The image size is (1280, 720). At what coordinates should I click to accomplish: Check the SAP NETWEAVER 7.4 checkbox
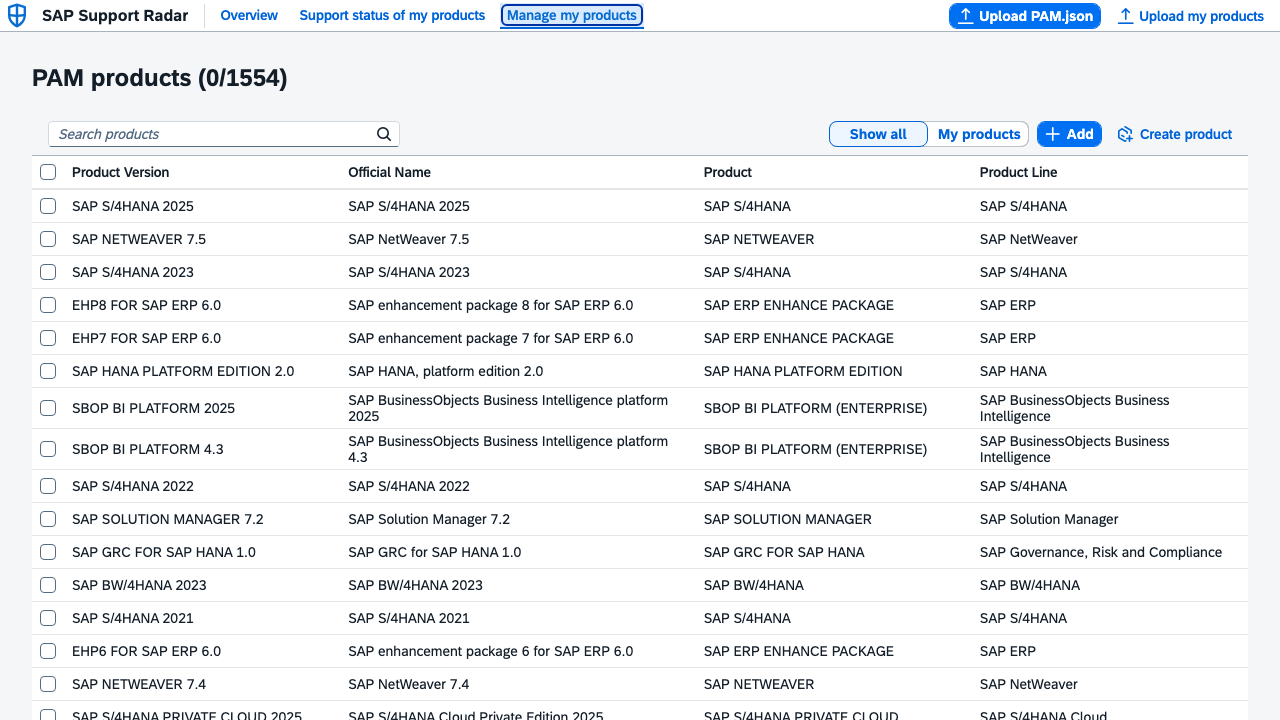(48, 684)
